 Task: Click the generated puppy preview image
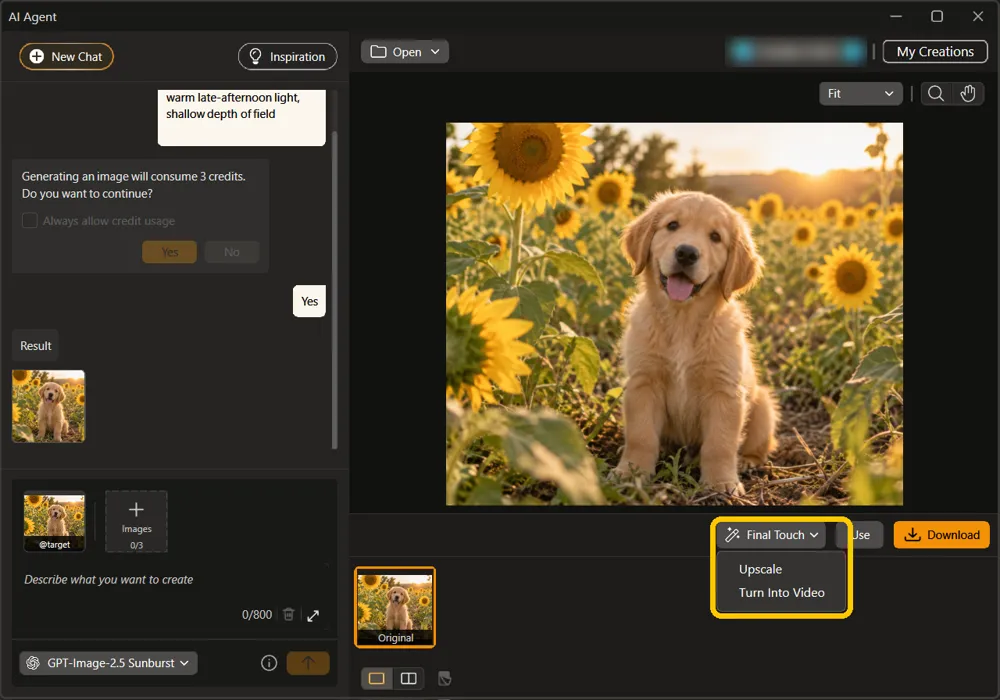(x=674, y=314)
